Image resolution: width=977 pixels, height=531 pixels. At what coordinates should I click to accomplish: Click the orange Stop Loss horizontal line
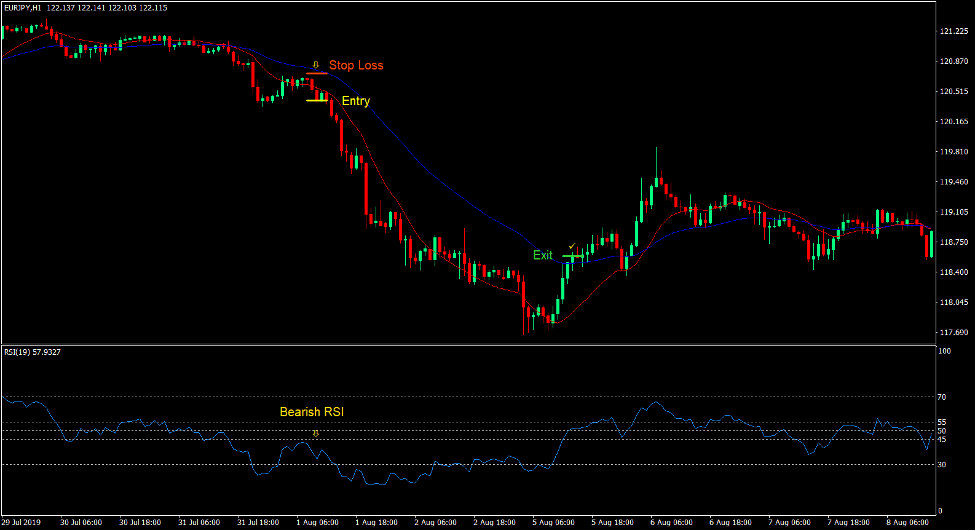[x=317, y=74]
